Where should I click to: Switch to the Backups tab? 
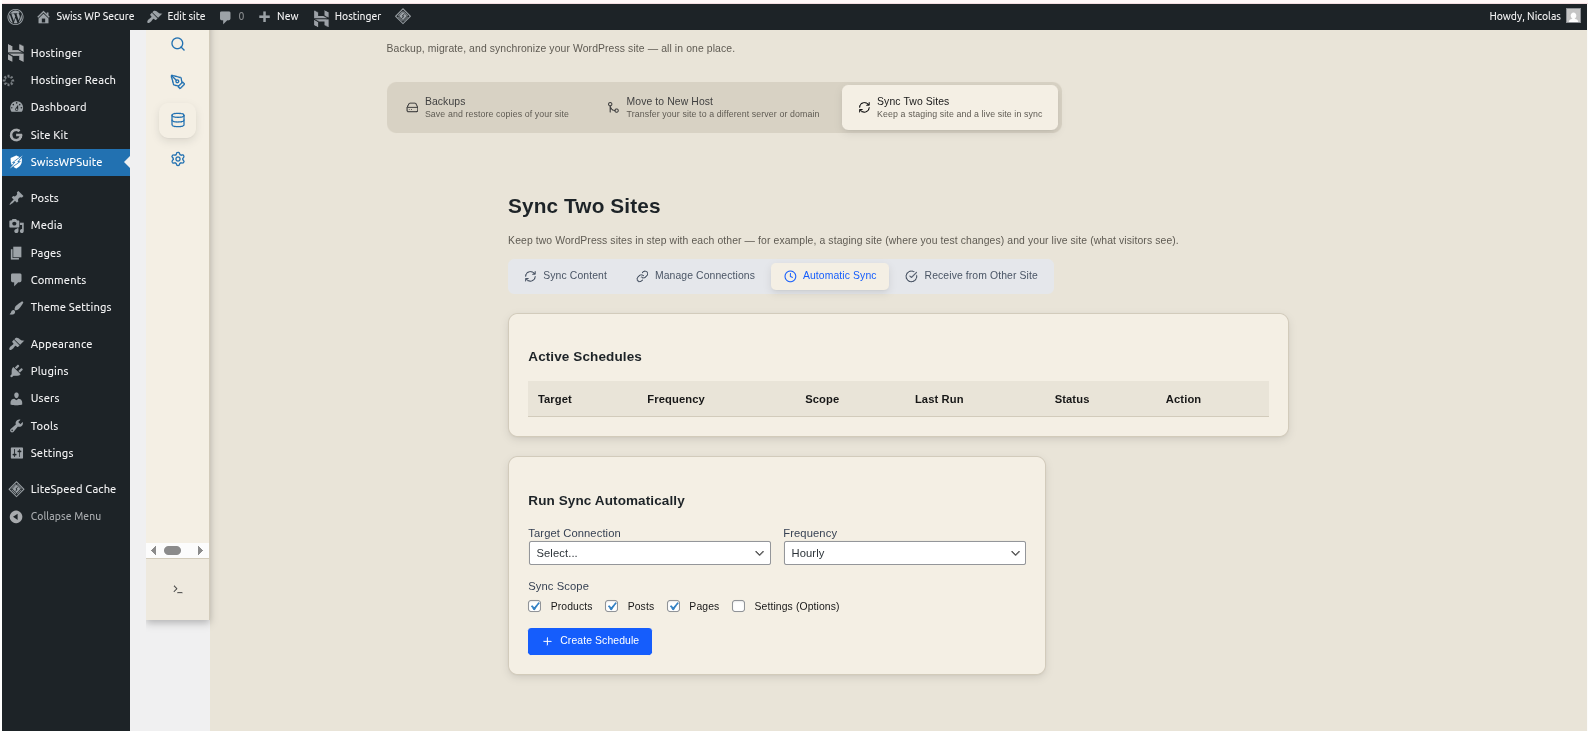tap(487, 107)
